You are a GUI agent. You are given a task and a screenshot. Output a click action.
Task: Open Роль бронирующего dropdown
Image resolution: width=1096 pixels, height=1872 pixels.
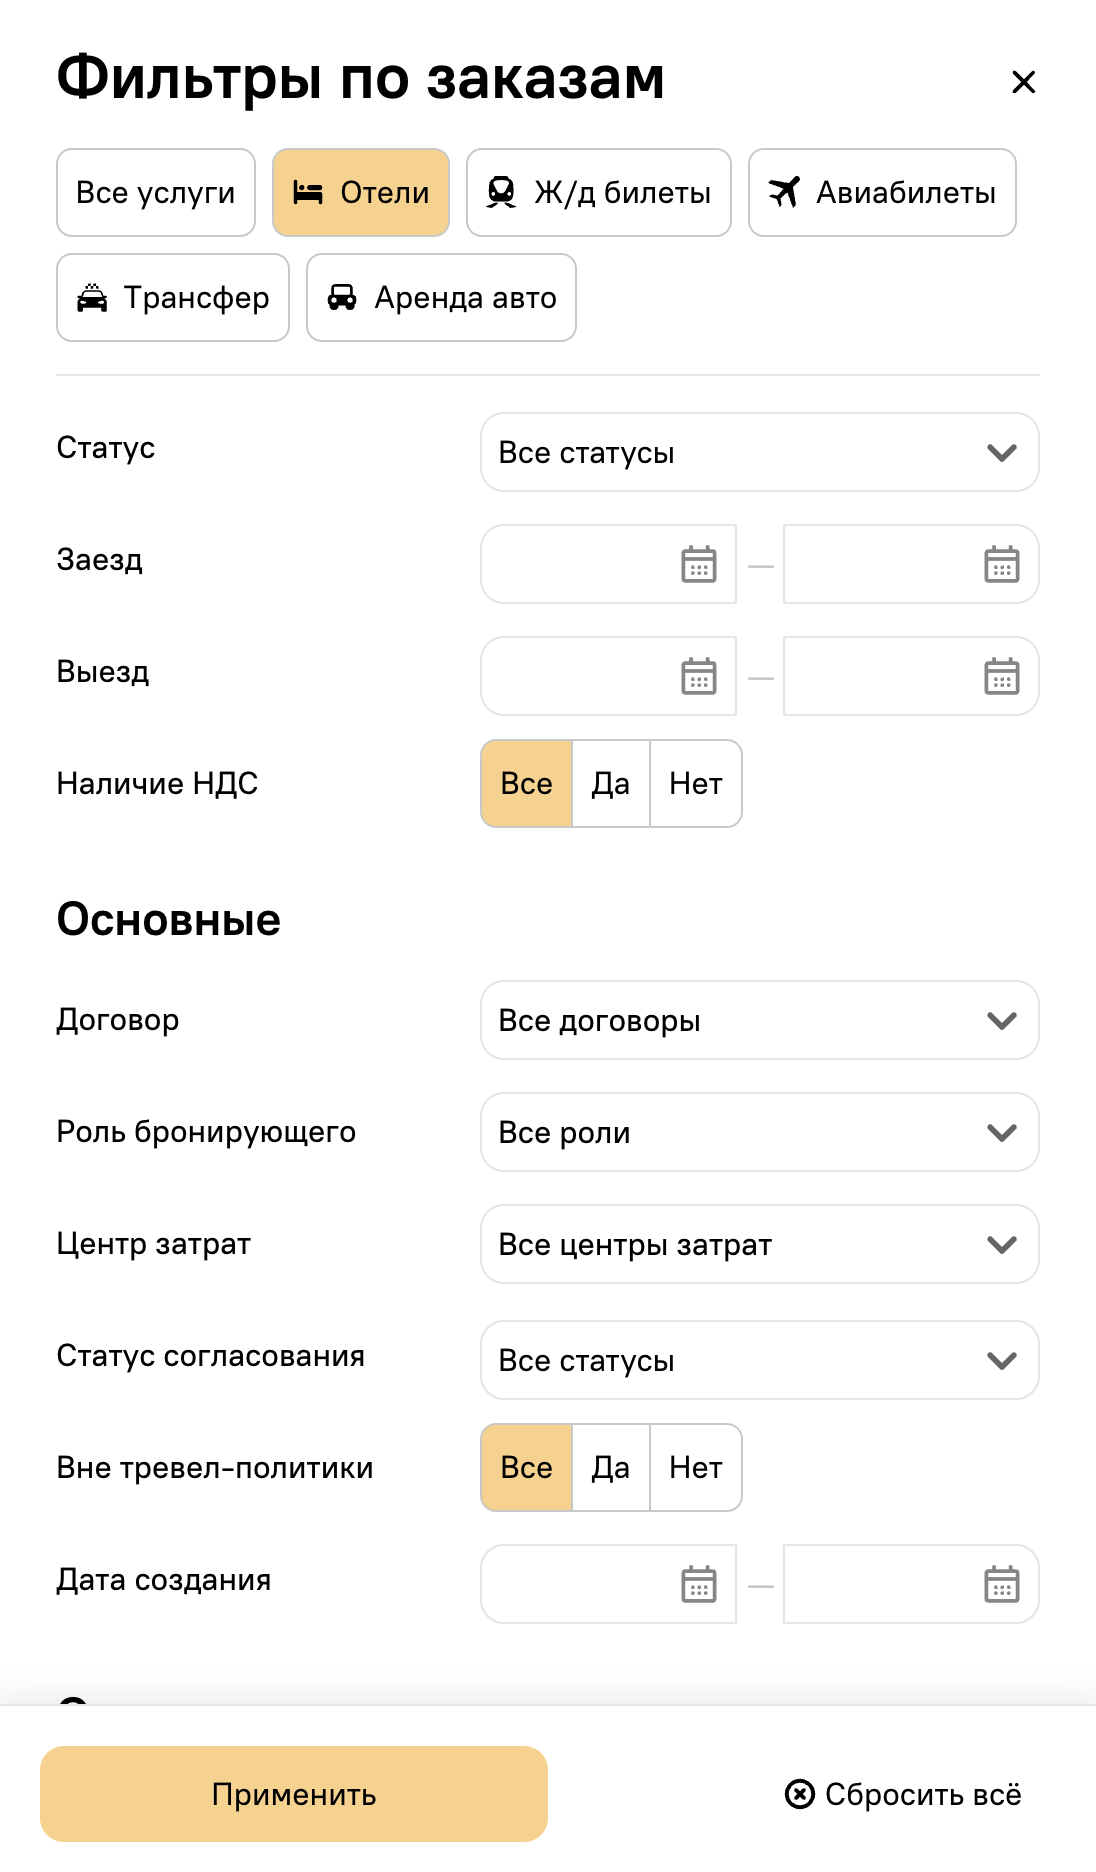[760, 1132]
